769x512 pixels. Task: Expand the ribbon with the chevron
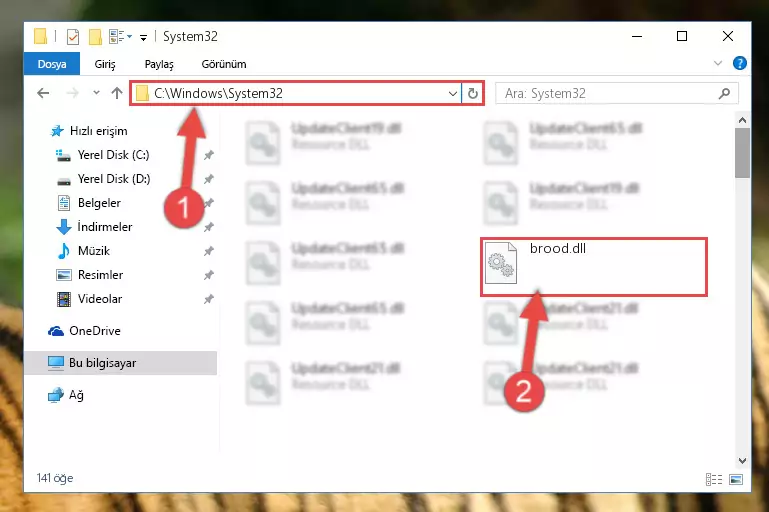pyautogui.click(x=718, y=63)
